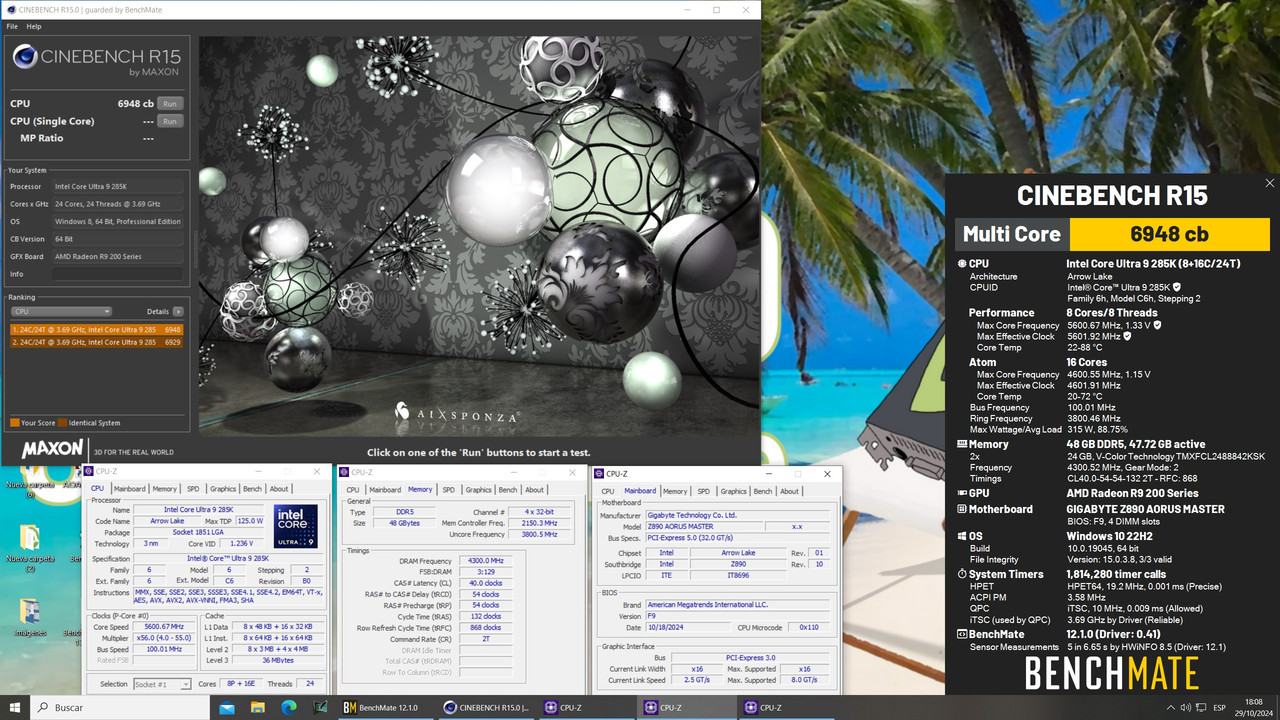Select the second ranking entry scoring 6929
Image resolution: width=1280 pixels, height=720 pixels.
96,342
